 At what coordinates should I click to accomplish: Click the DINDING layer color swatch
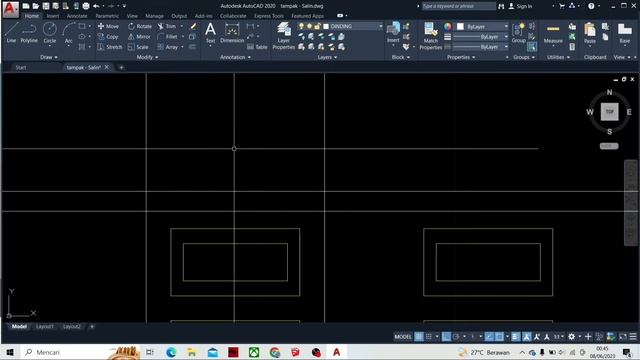[326, 26]
